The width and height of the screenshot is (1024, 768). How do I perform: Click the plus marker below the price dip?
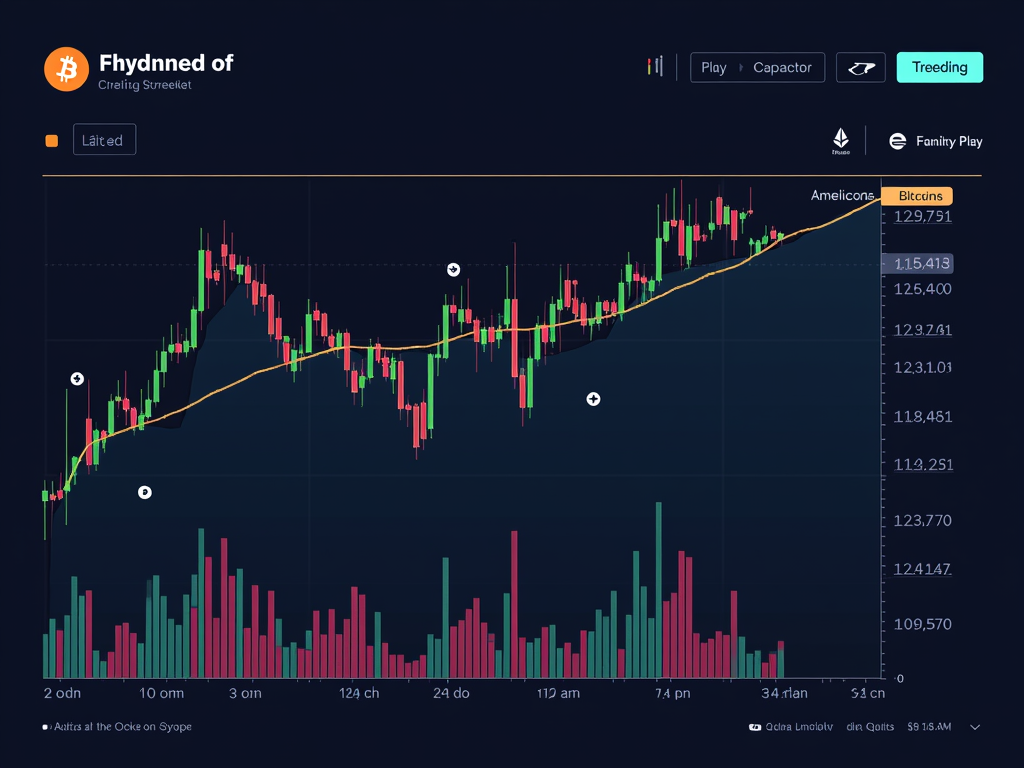593,399
